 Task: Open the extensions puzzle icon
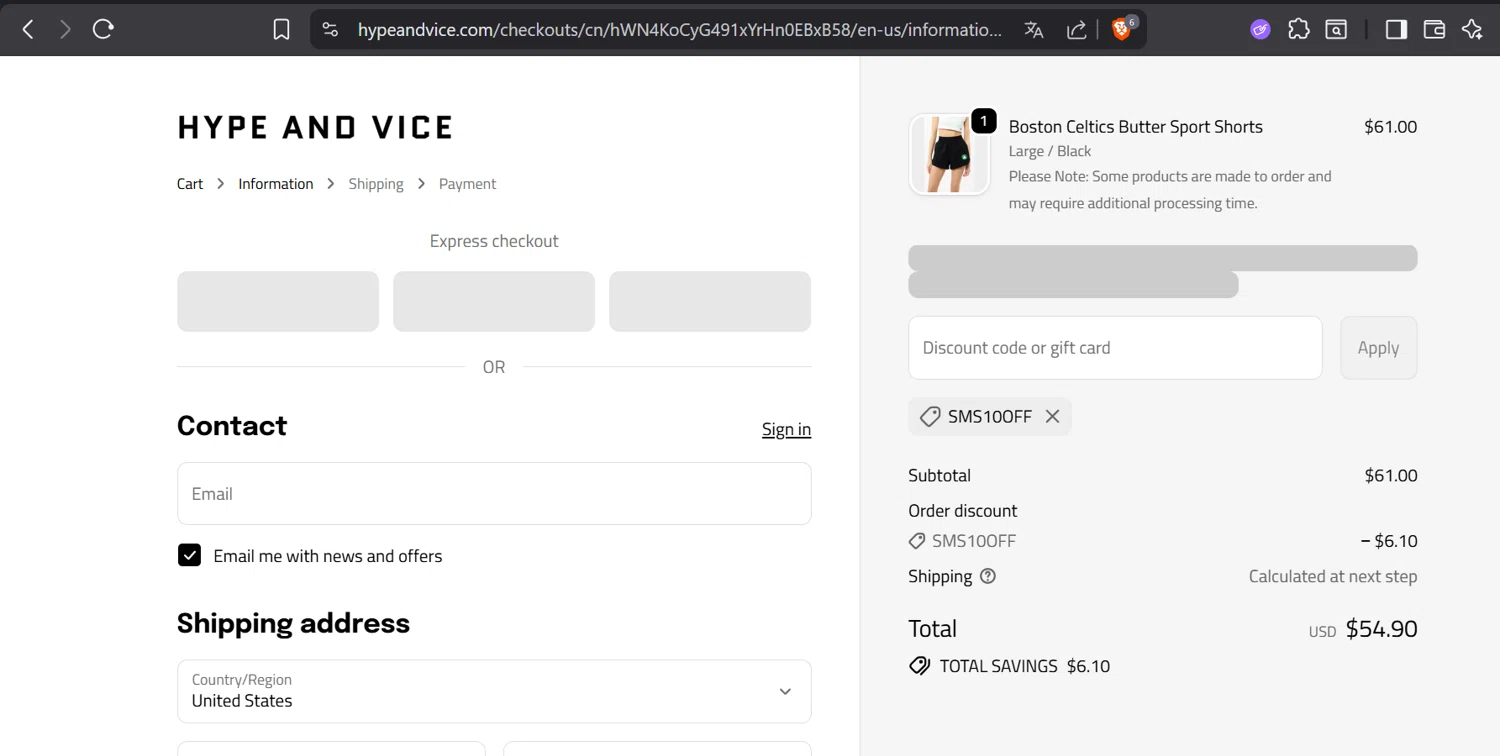(1298, 30)
